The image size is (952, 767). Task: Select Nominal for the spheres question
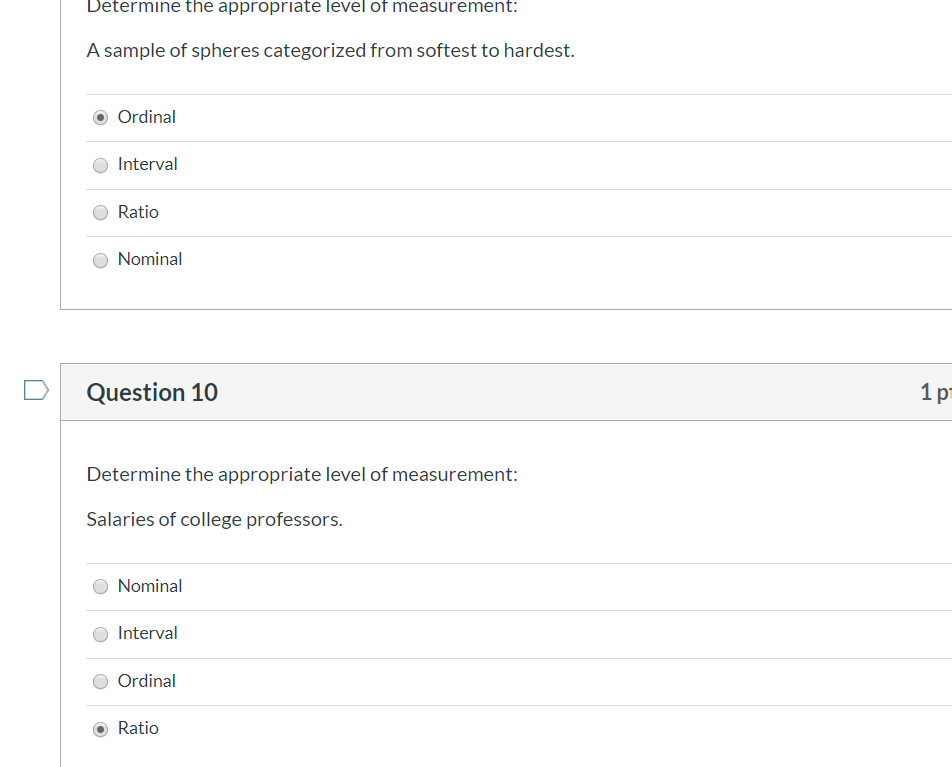(100, 260)
